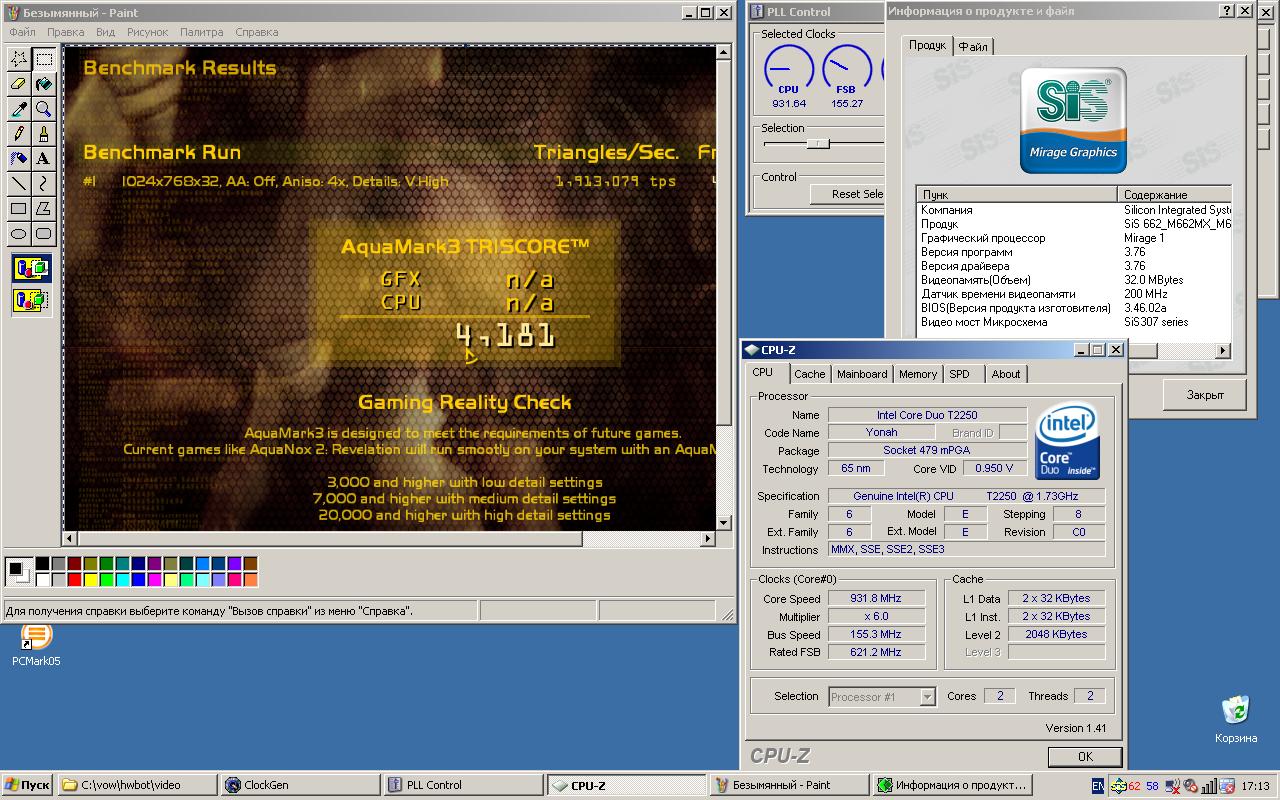Switch to the Cache tab in CPU-Z
1280x800 pixels.
[x=809, y=374]
